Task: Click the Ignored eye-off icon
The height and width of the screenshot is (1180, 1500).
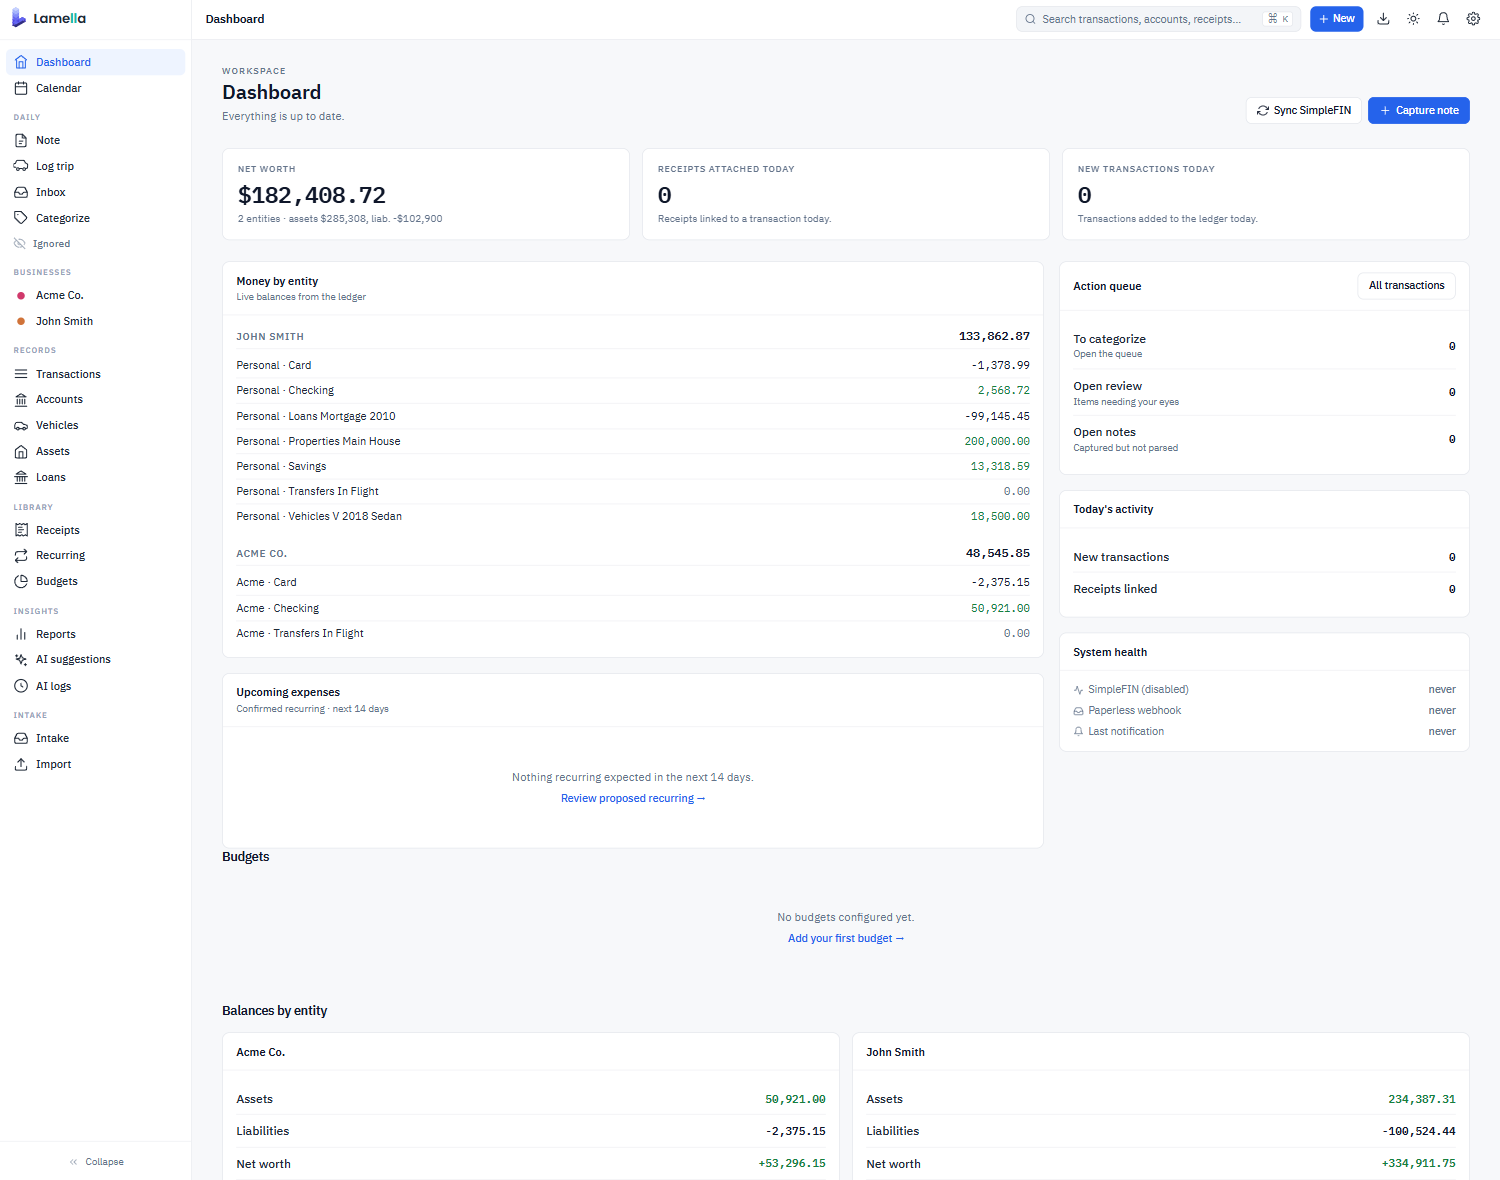Action: (x=20, y=244)
